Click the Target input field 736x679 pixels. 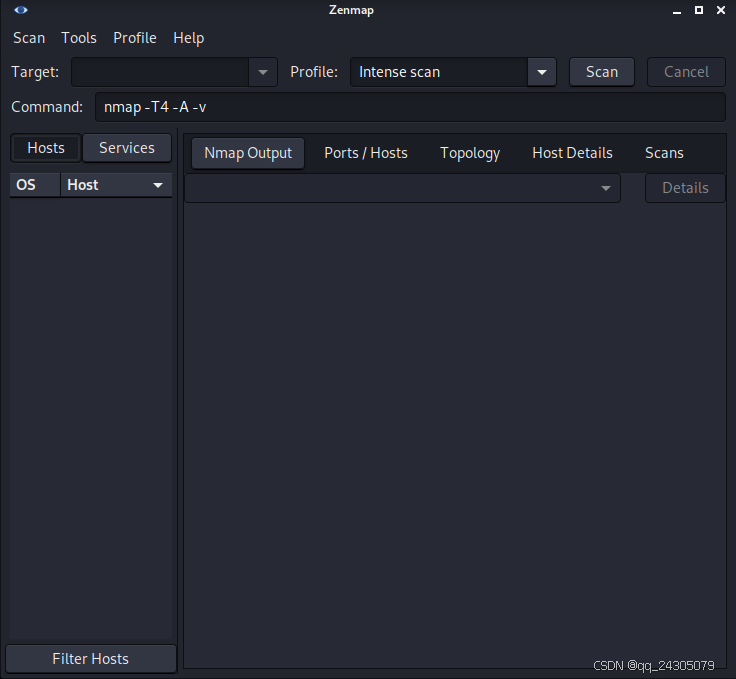click(160, 72)
